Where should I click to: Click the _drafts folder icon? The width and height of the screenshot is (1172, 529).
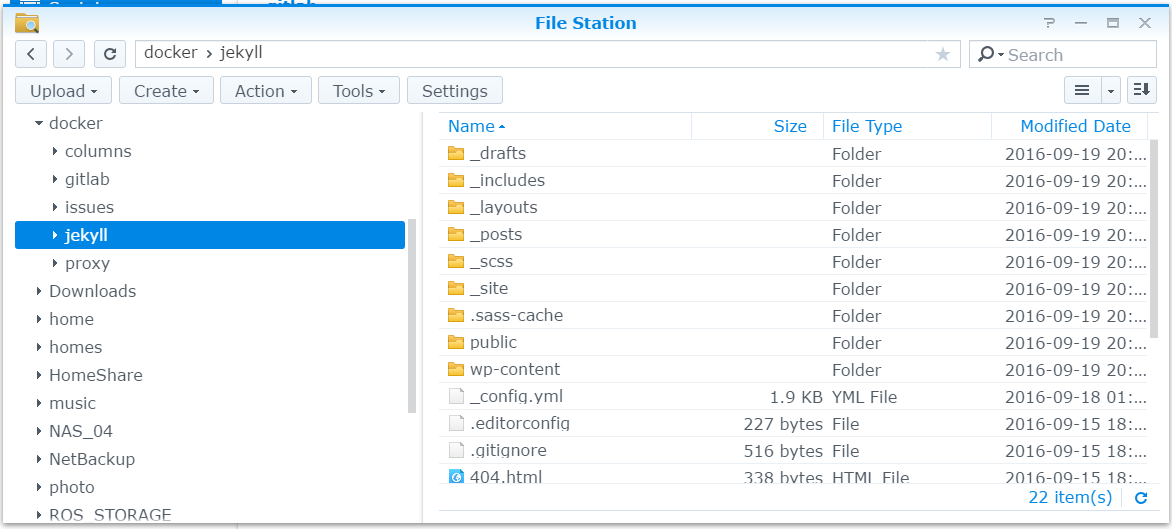[456, 153]
